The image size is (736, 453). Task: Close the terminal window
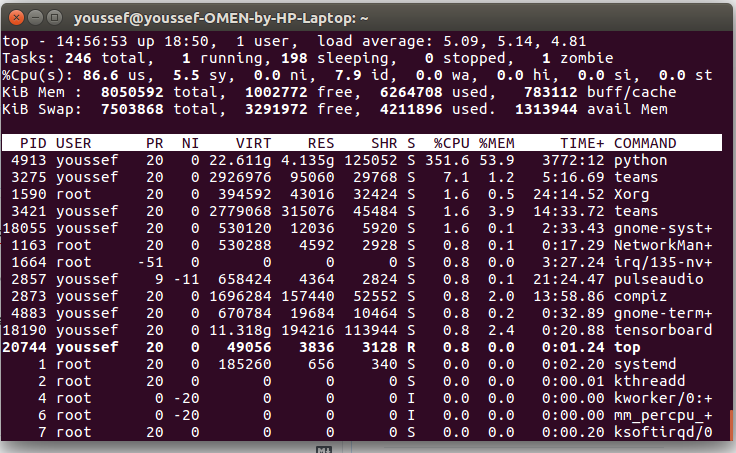[16, 18]
